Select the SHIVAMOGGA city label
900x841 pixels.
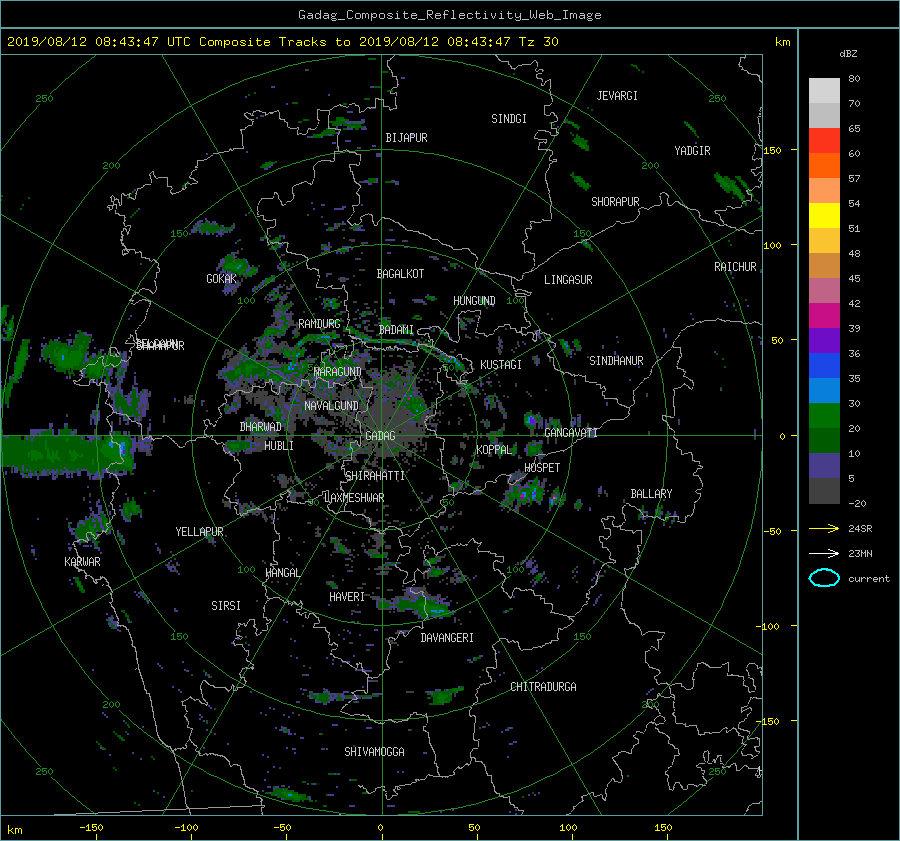tap(374, 752)
